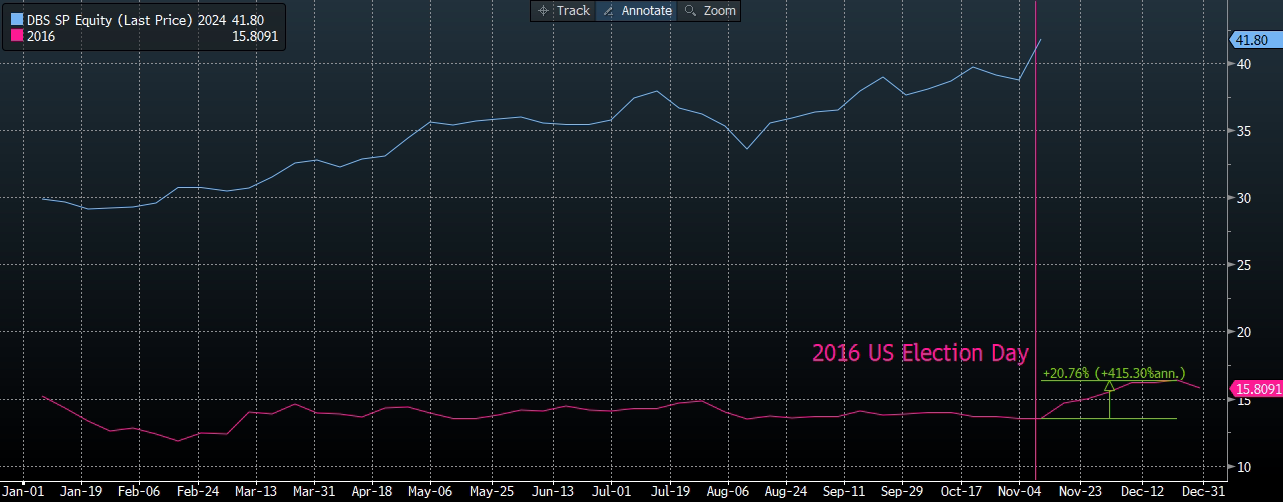The height and width of the screenshot is (502, 1283).
Task: Click the pink 15.8091 price tag
Action: pyautogui.click(x=1257, y=389)
